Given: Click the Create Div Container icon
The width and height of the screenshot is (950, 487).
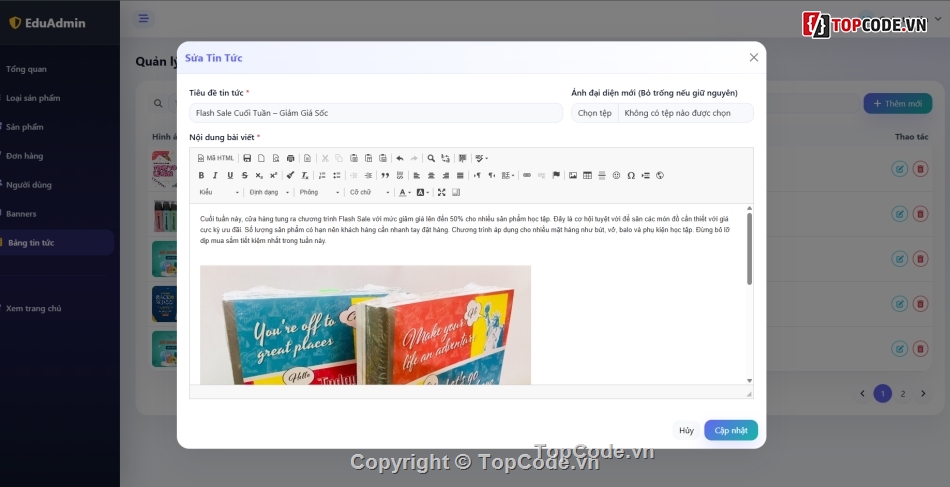Looking at the screenshot, I should [x=400, y=175].
